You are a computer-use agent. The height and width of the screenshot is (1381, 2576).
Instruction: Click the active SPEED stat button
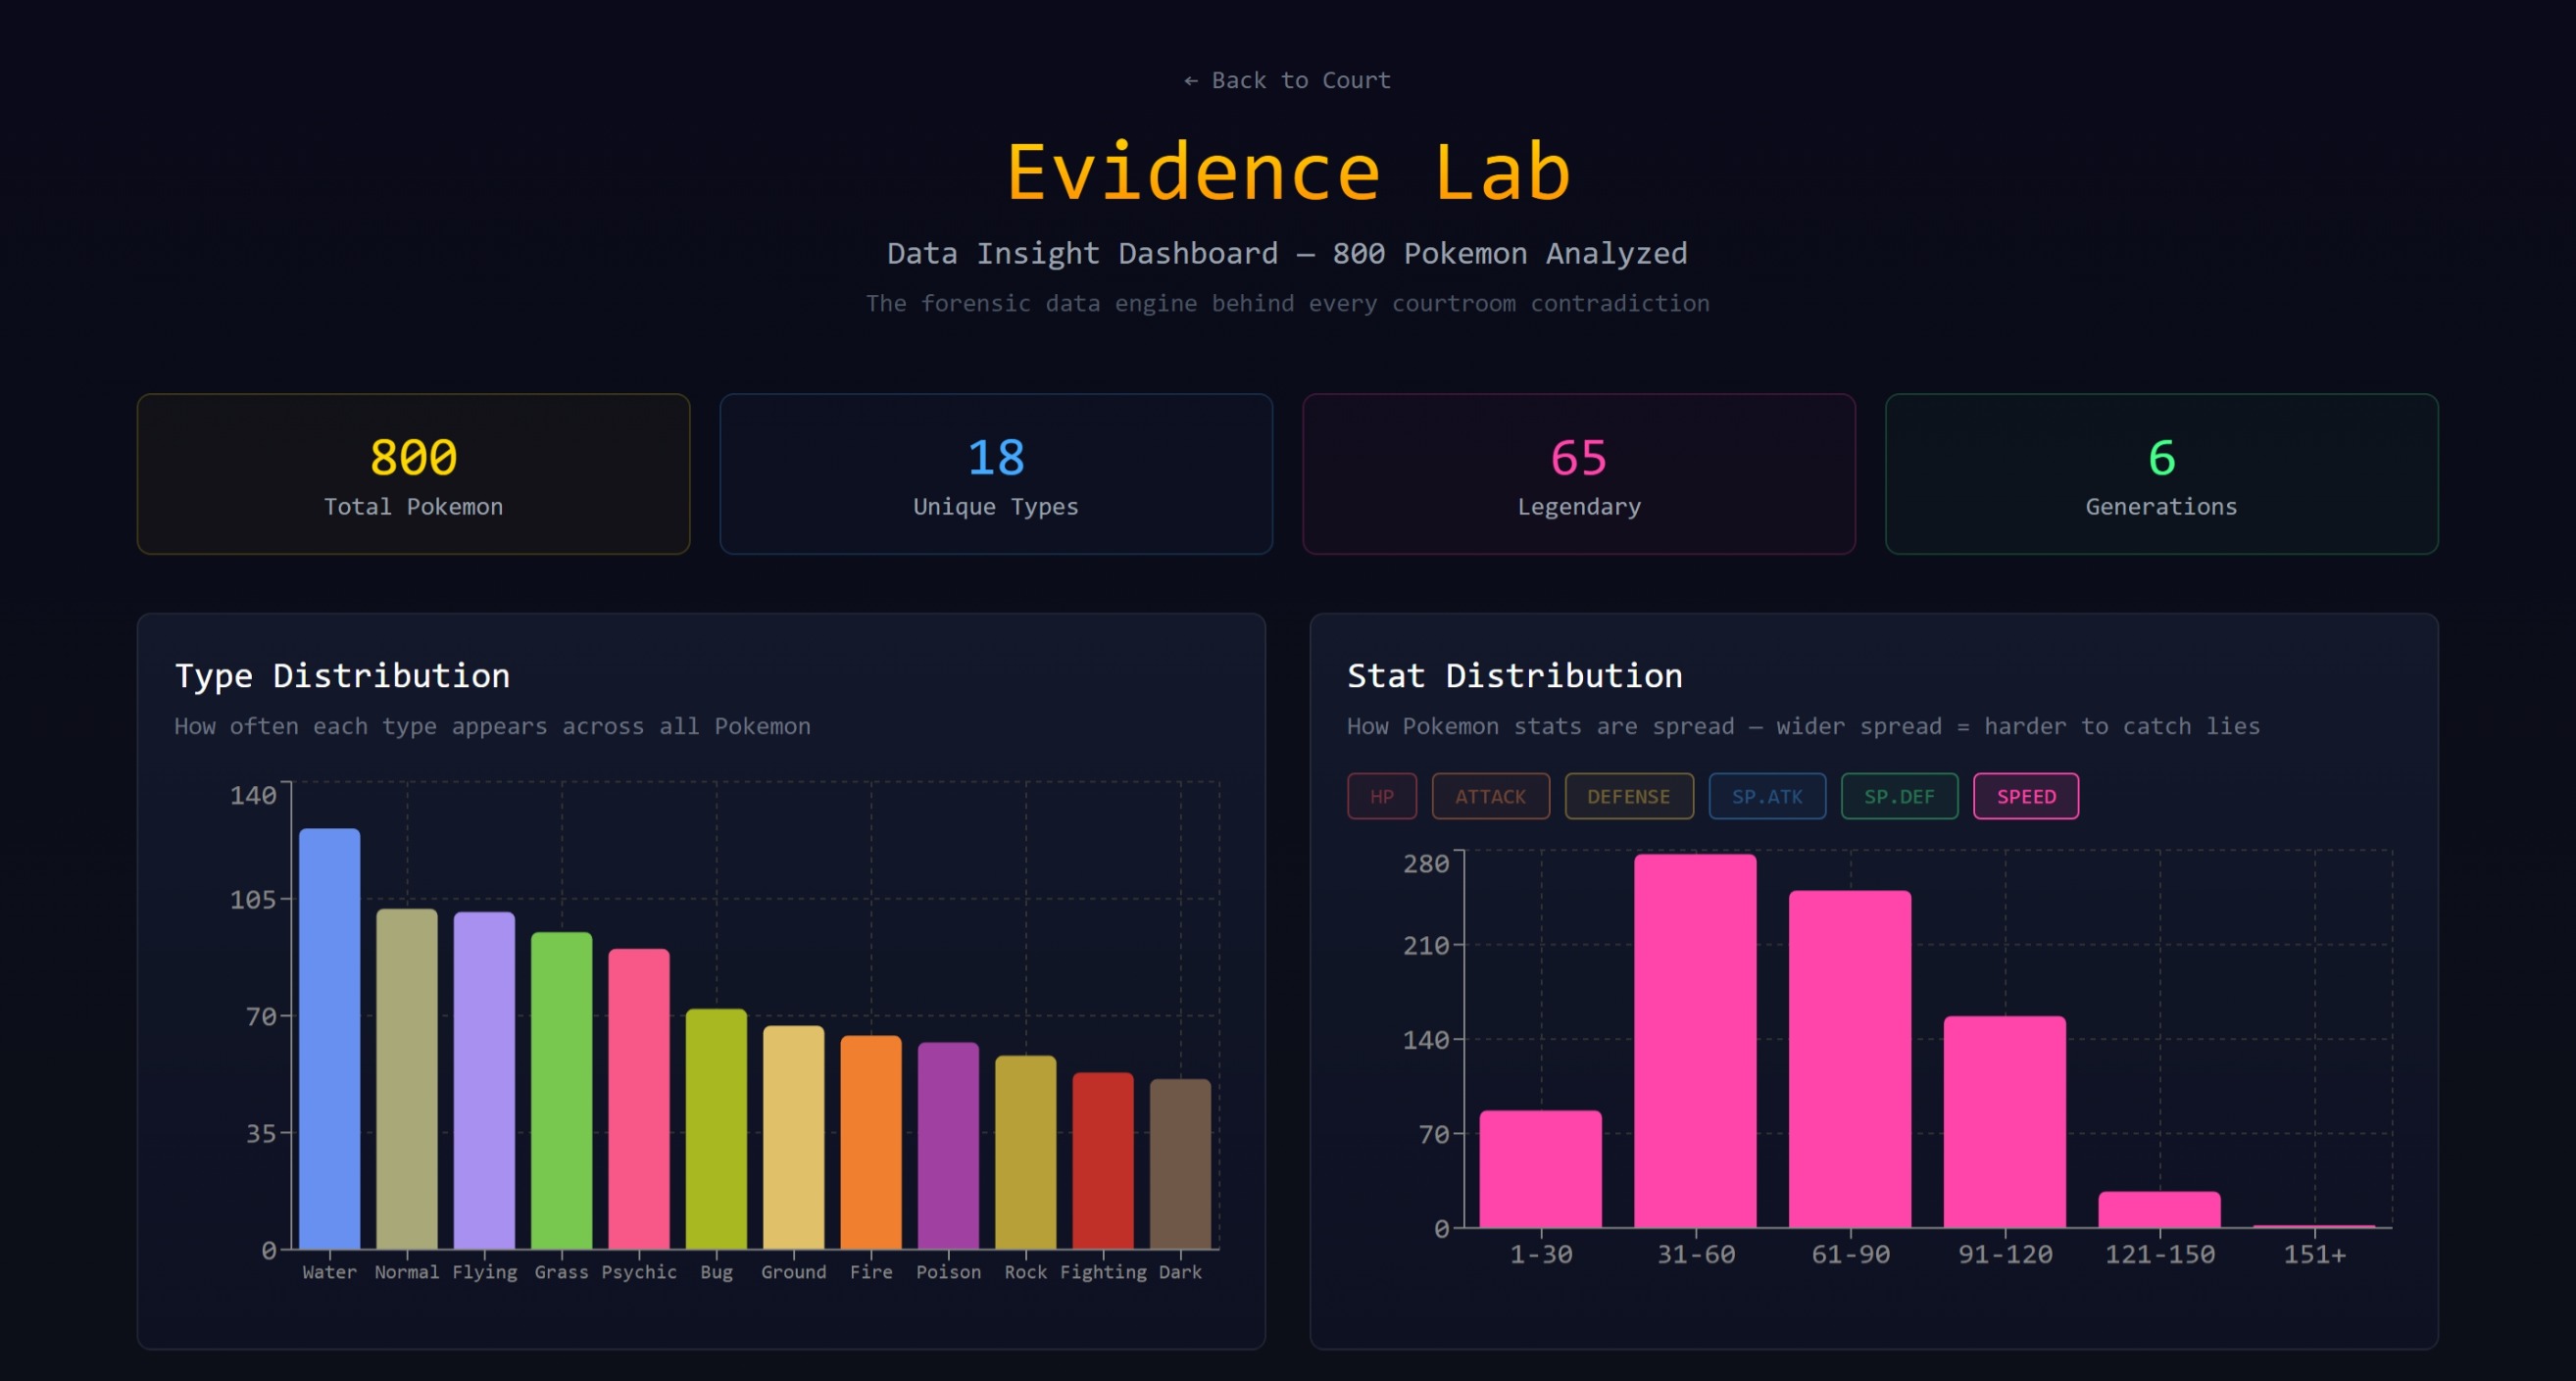(2025, 796)
